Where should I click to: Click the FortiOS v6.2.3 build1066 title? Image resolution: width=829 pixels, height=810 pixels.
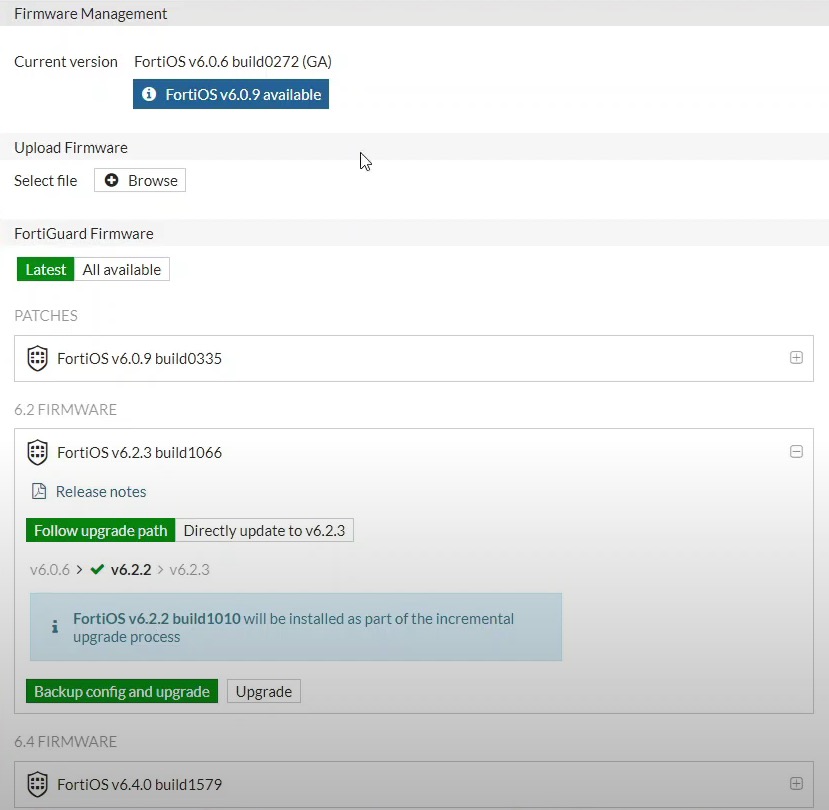(x=140, y=453)
